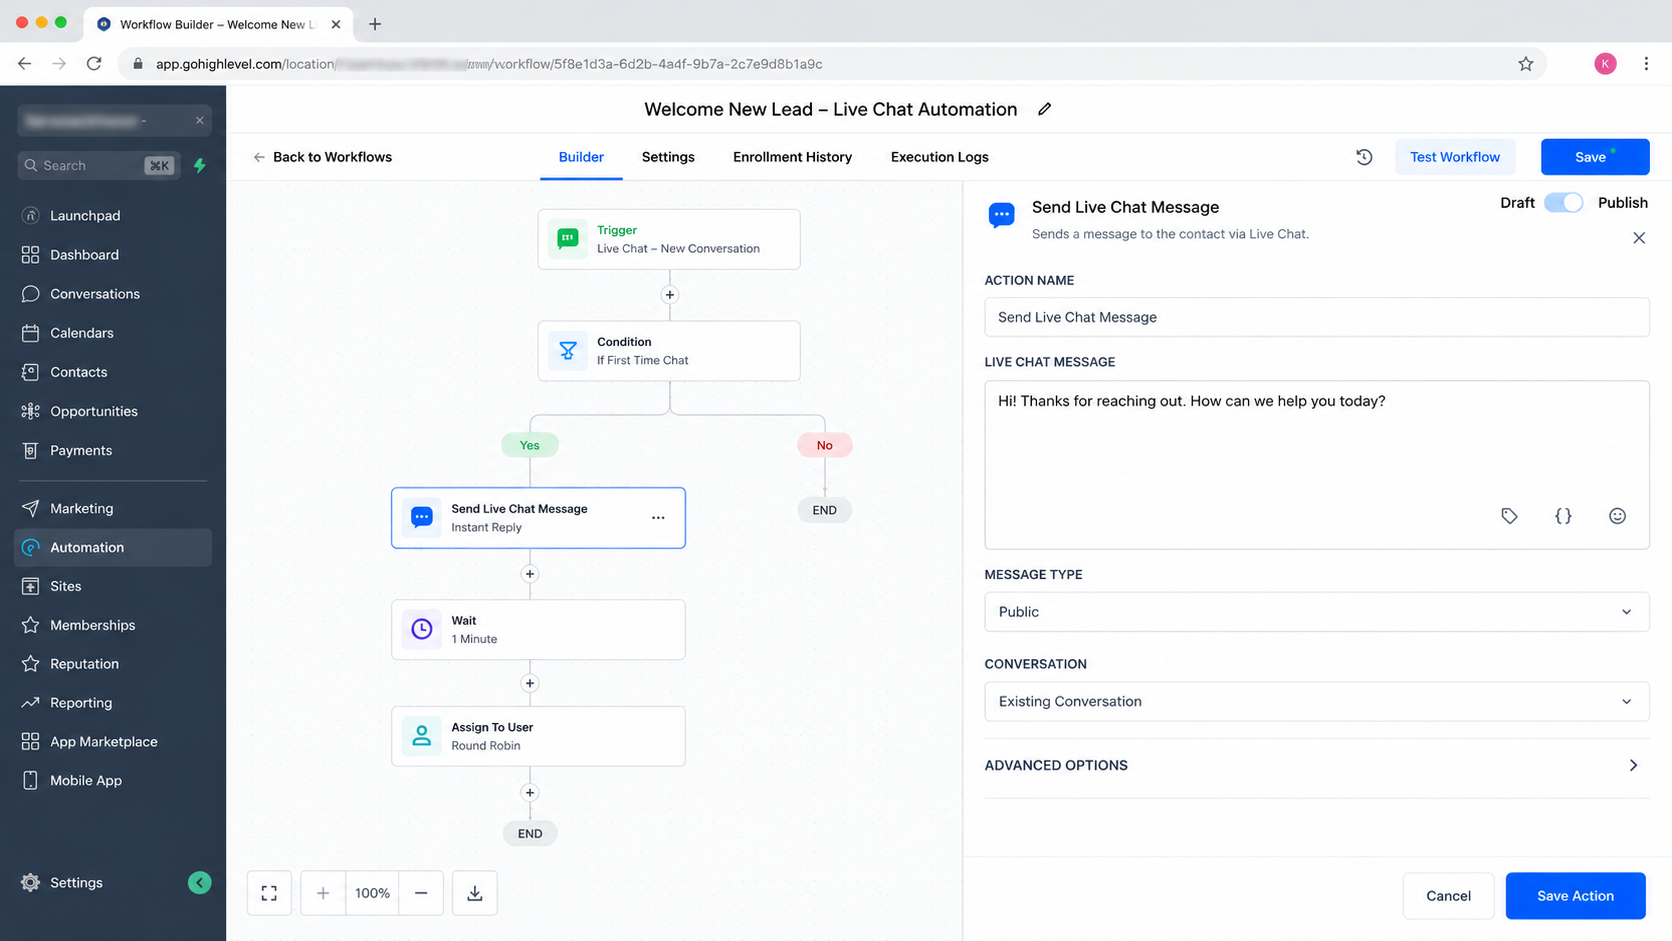Zoom in the workflow canvas
This screenshot has width=1672, height=941.
323,893
